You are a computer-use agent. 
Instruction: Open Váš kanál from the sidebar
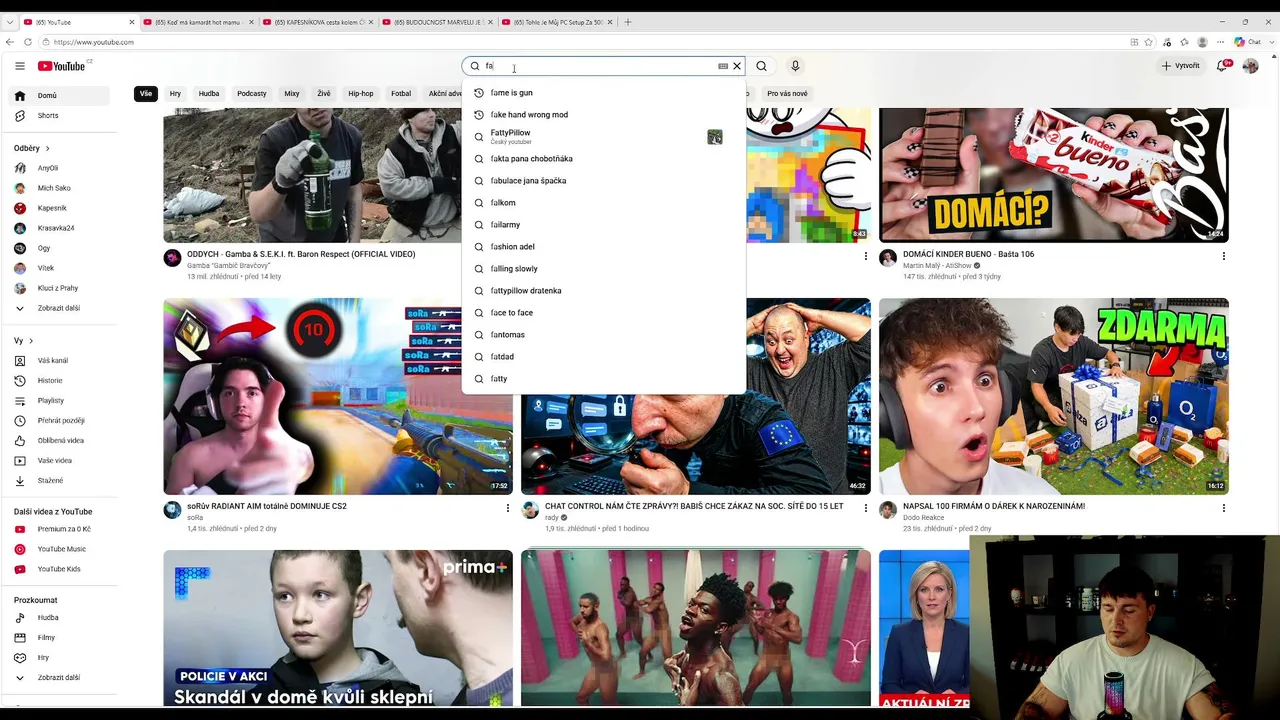point(59,361)
